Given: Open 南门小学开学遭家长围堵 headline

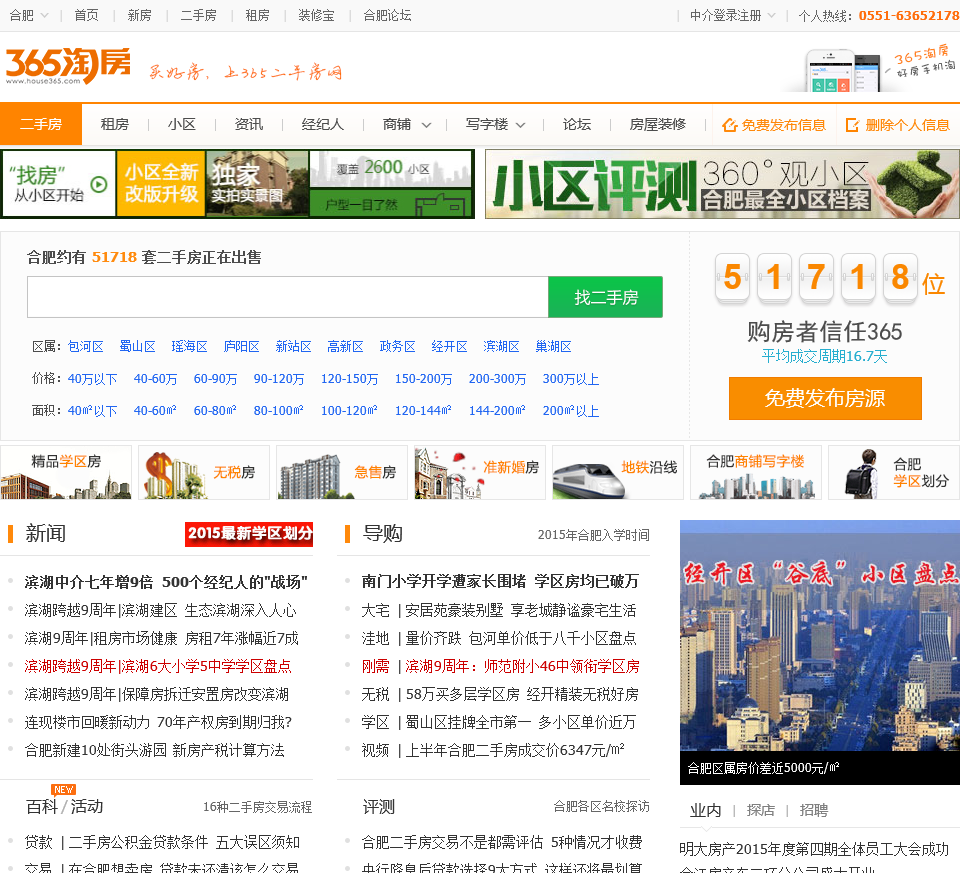Looking at the screenshot, I should point(500,582).
